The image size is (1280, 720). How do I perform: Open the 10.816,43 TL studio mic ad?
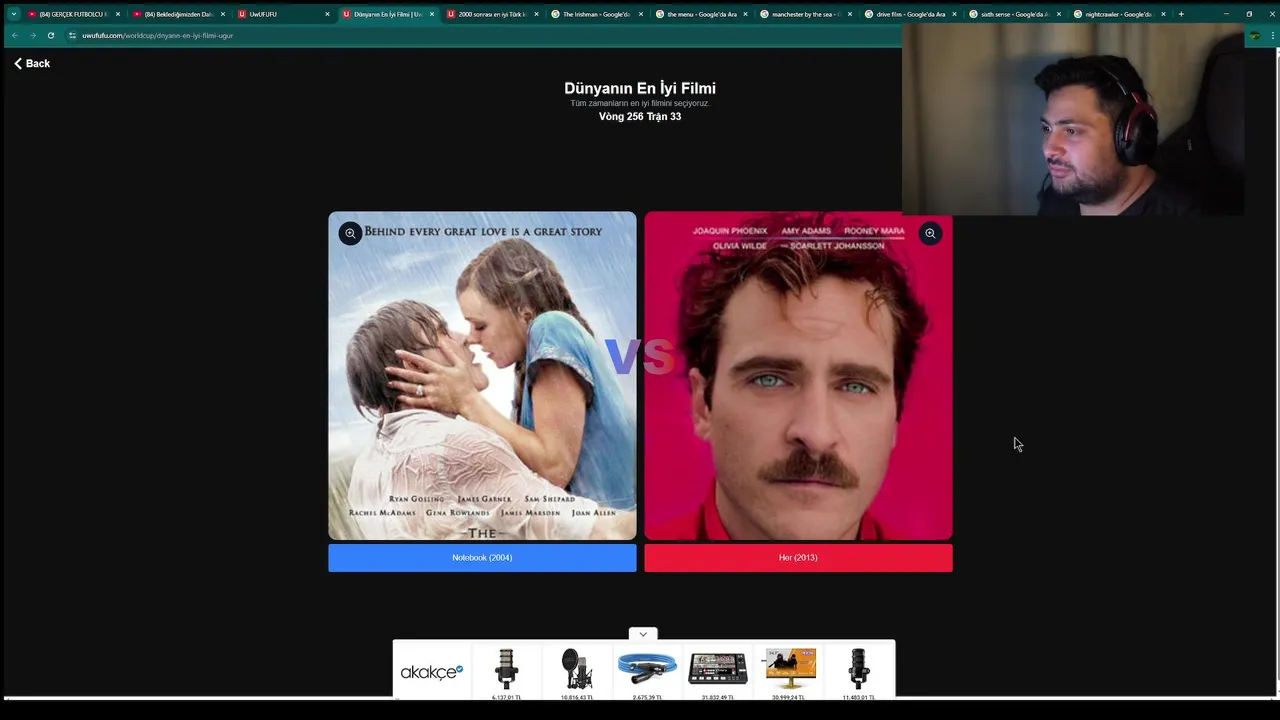pyautogui.click(x=577, y=672)
